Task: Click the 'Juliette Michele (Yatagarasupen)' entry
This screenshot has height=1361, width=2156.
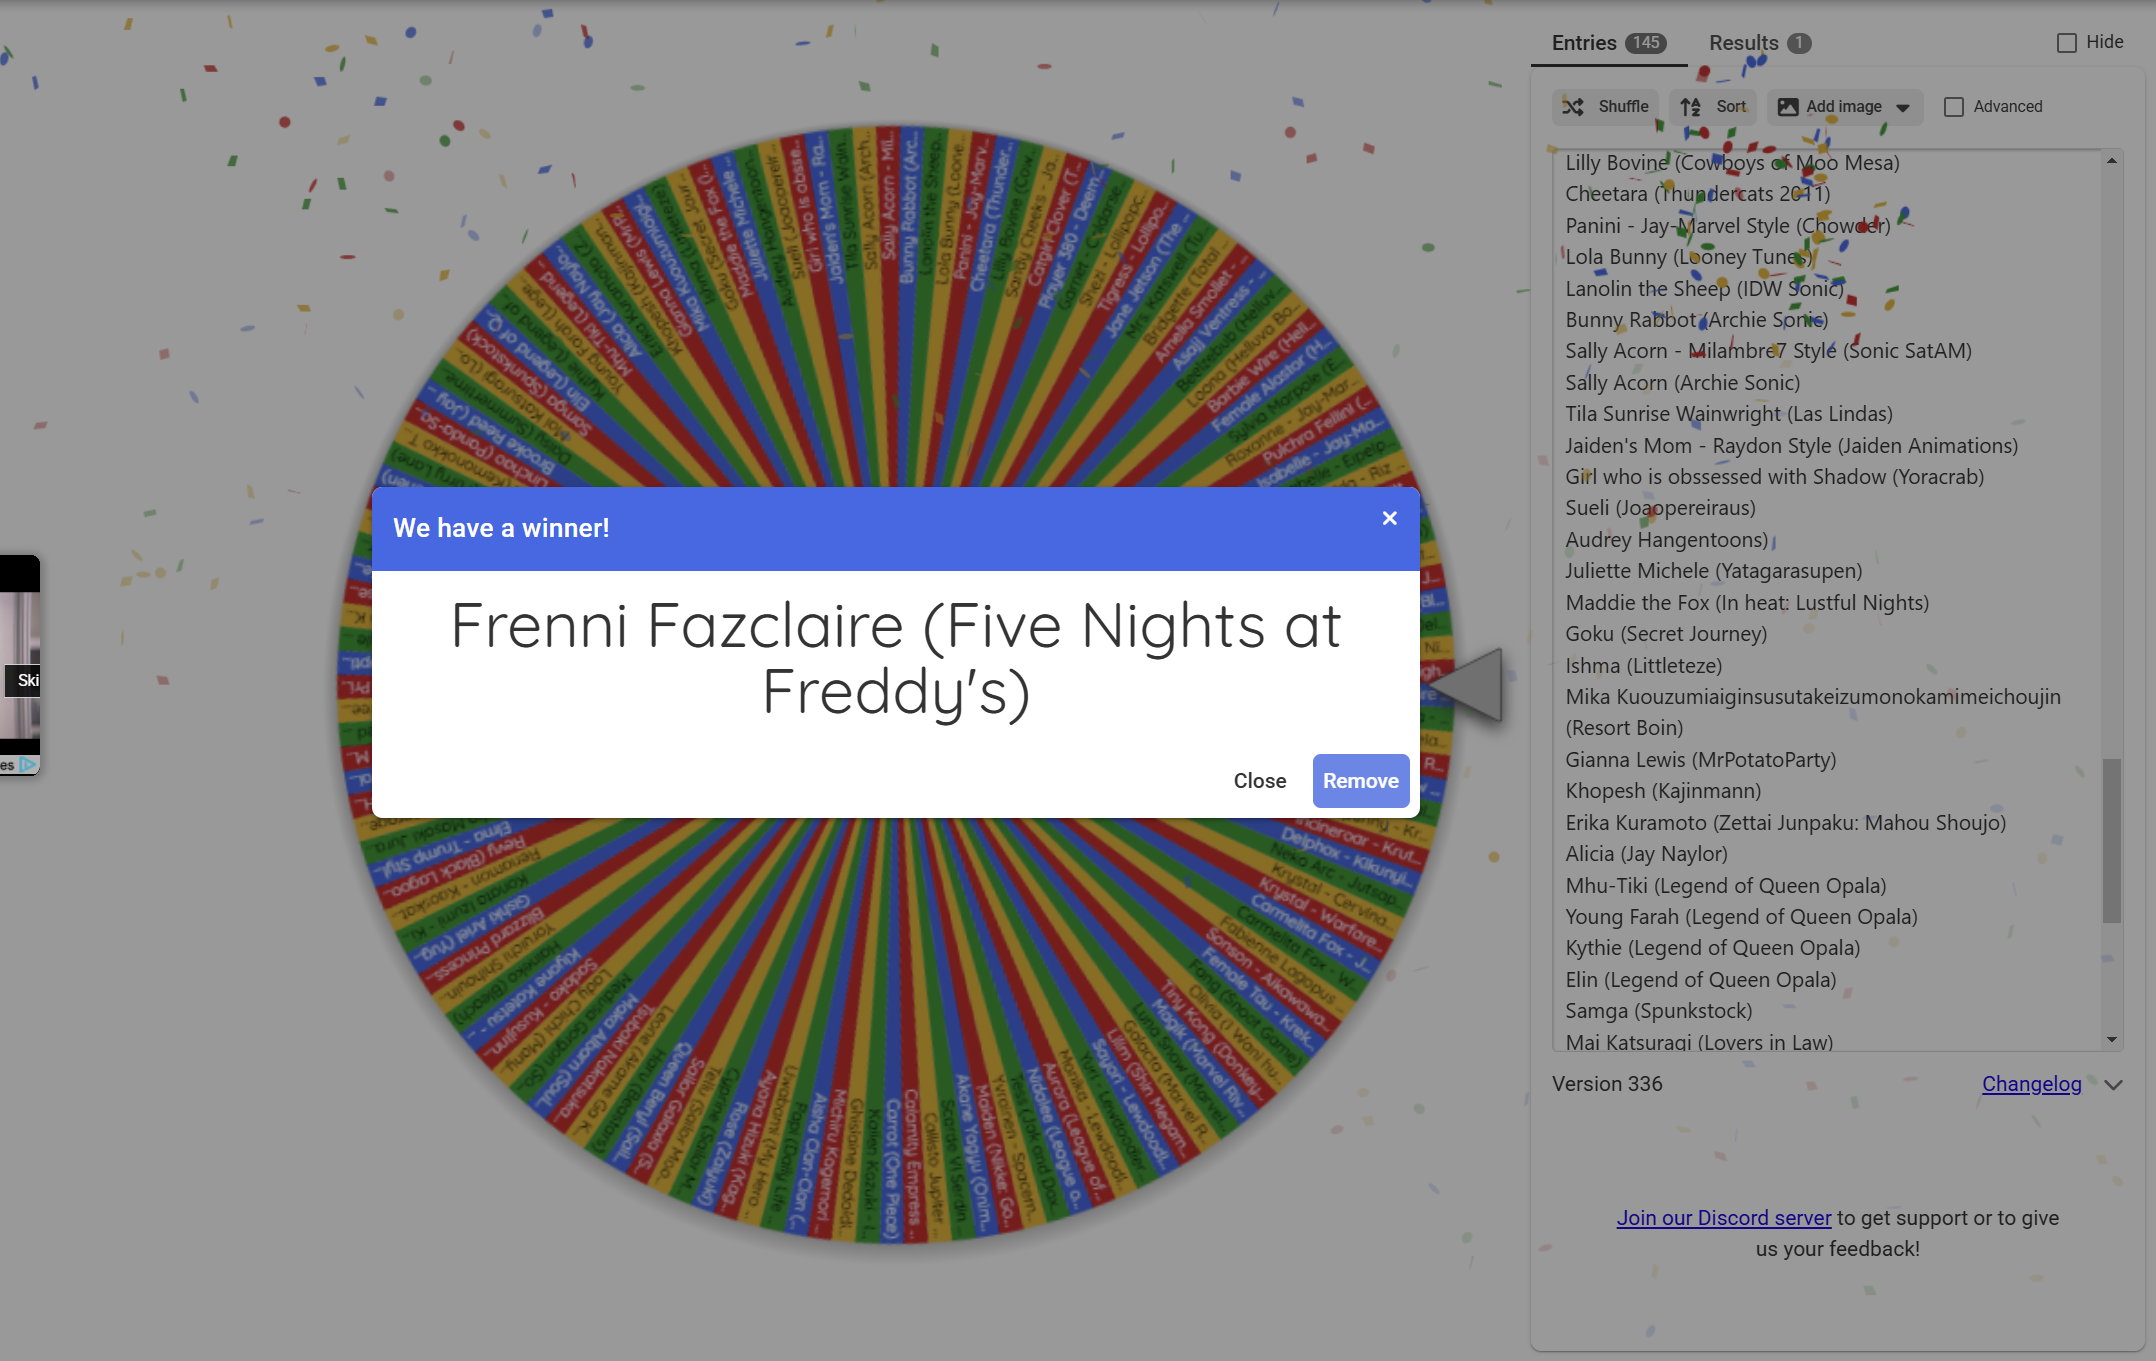Action: click(x=1714, y=571)
